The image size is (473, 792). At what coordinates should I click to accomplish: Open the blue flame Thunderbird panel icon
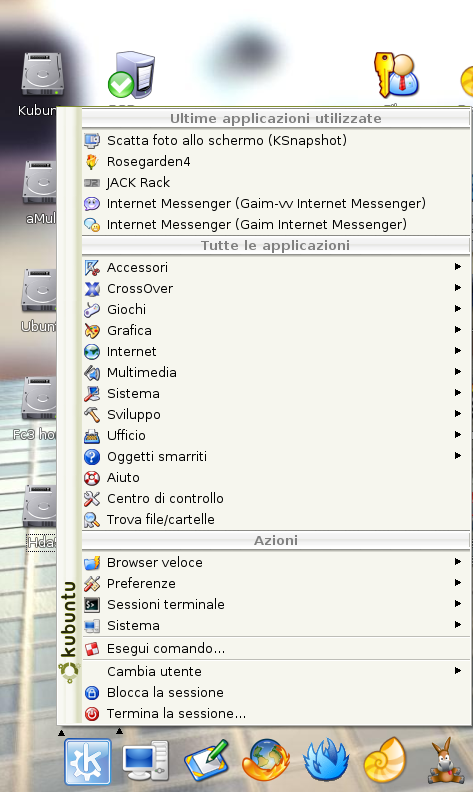tap(326, 760)
